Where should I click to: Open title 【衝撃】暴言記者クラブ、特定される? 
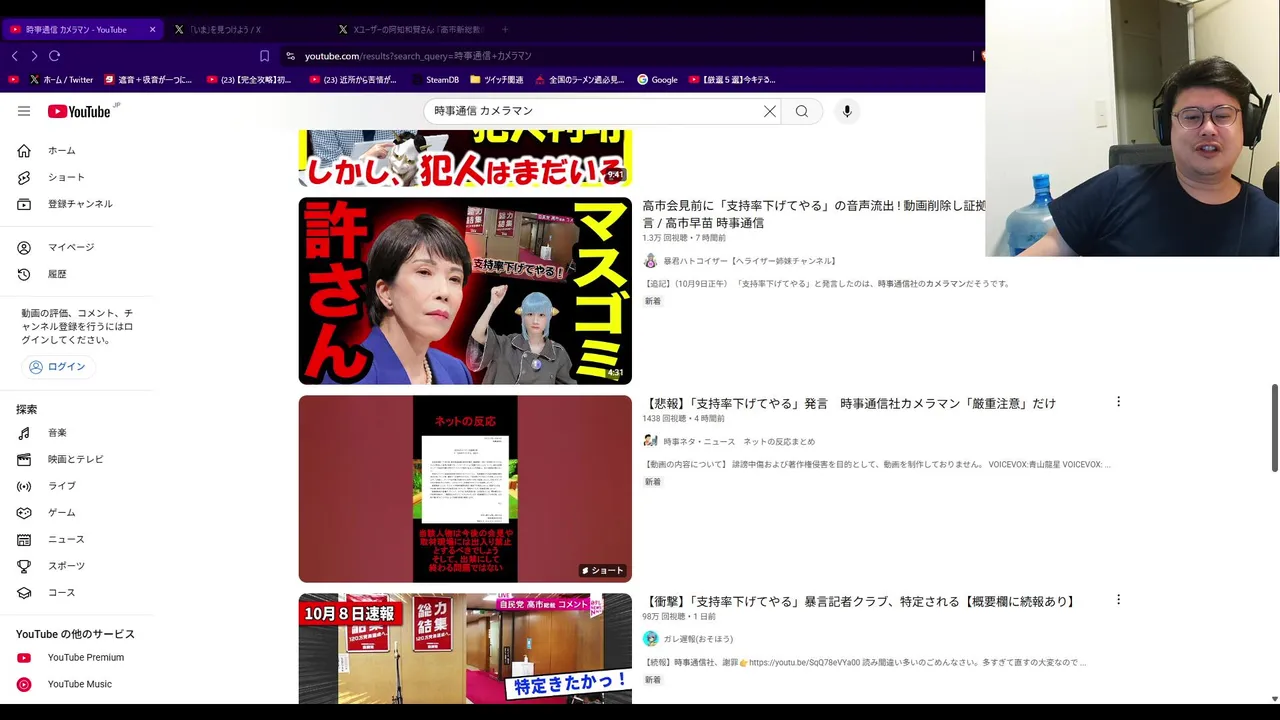861,601
